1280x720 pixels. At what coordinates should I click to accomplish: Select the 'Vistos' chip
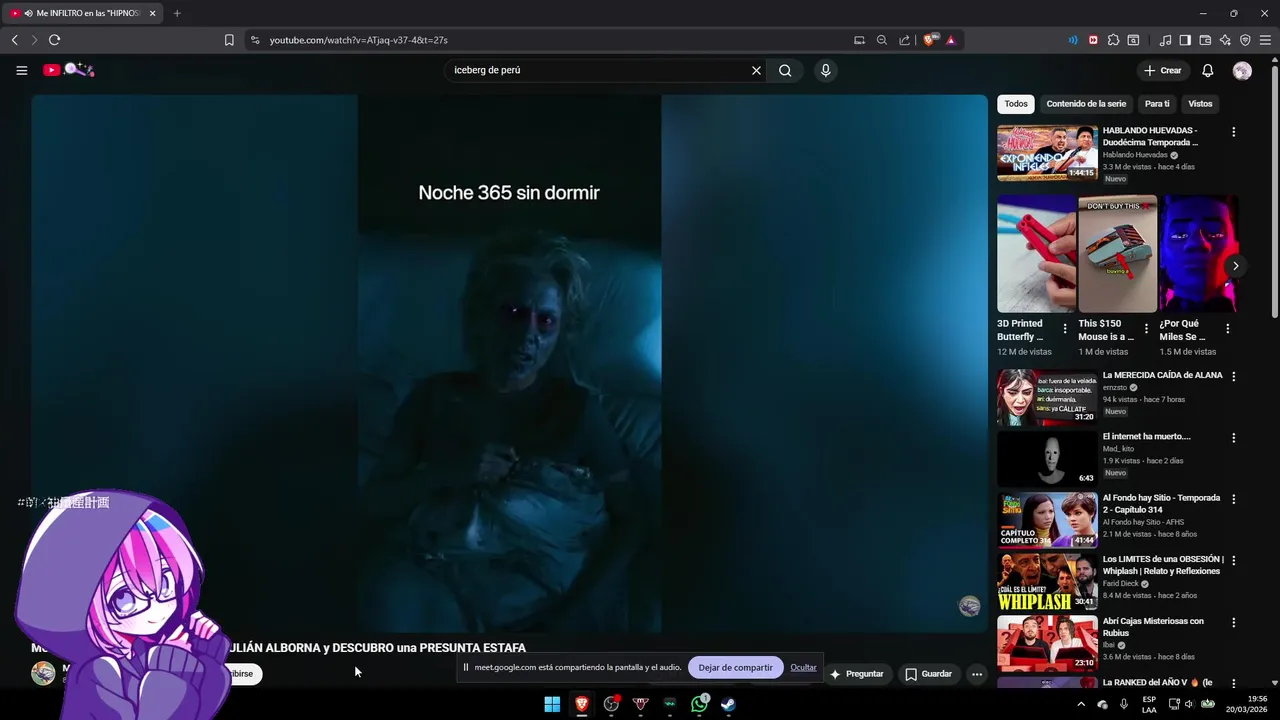click(x=1200, y=104)
